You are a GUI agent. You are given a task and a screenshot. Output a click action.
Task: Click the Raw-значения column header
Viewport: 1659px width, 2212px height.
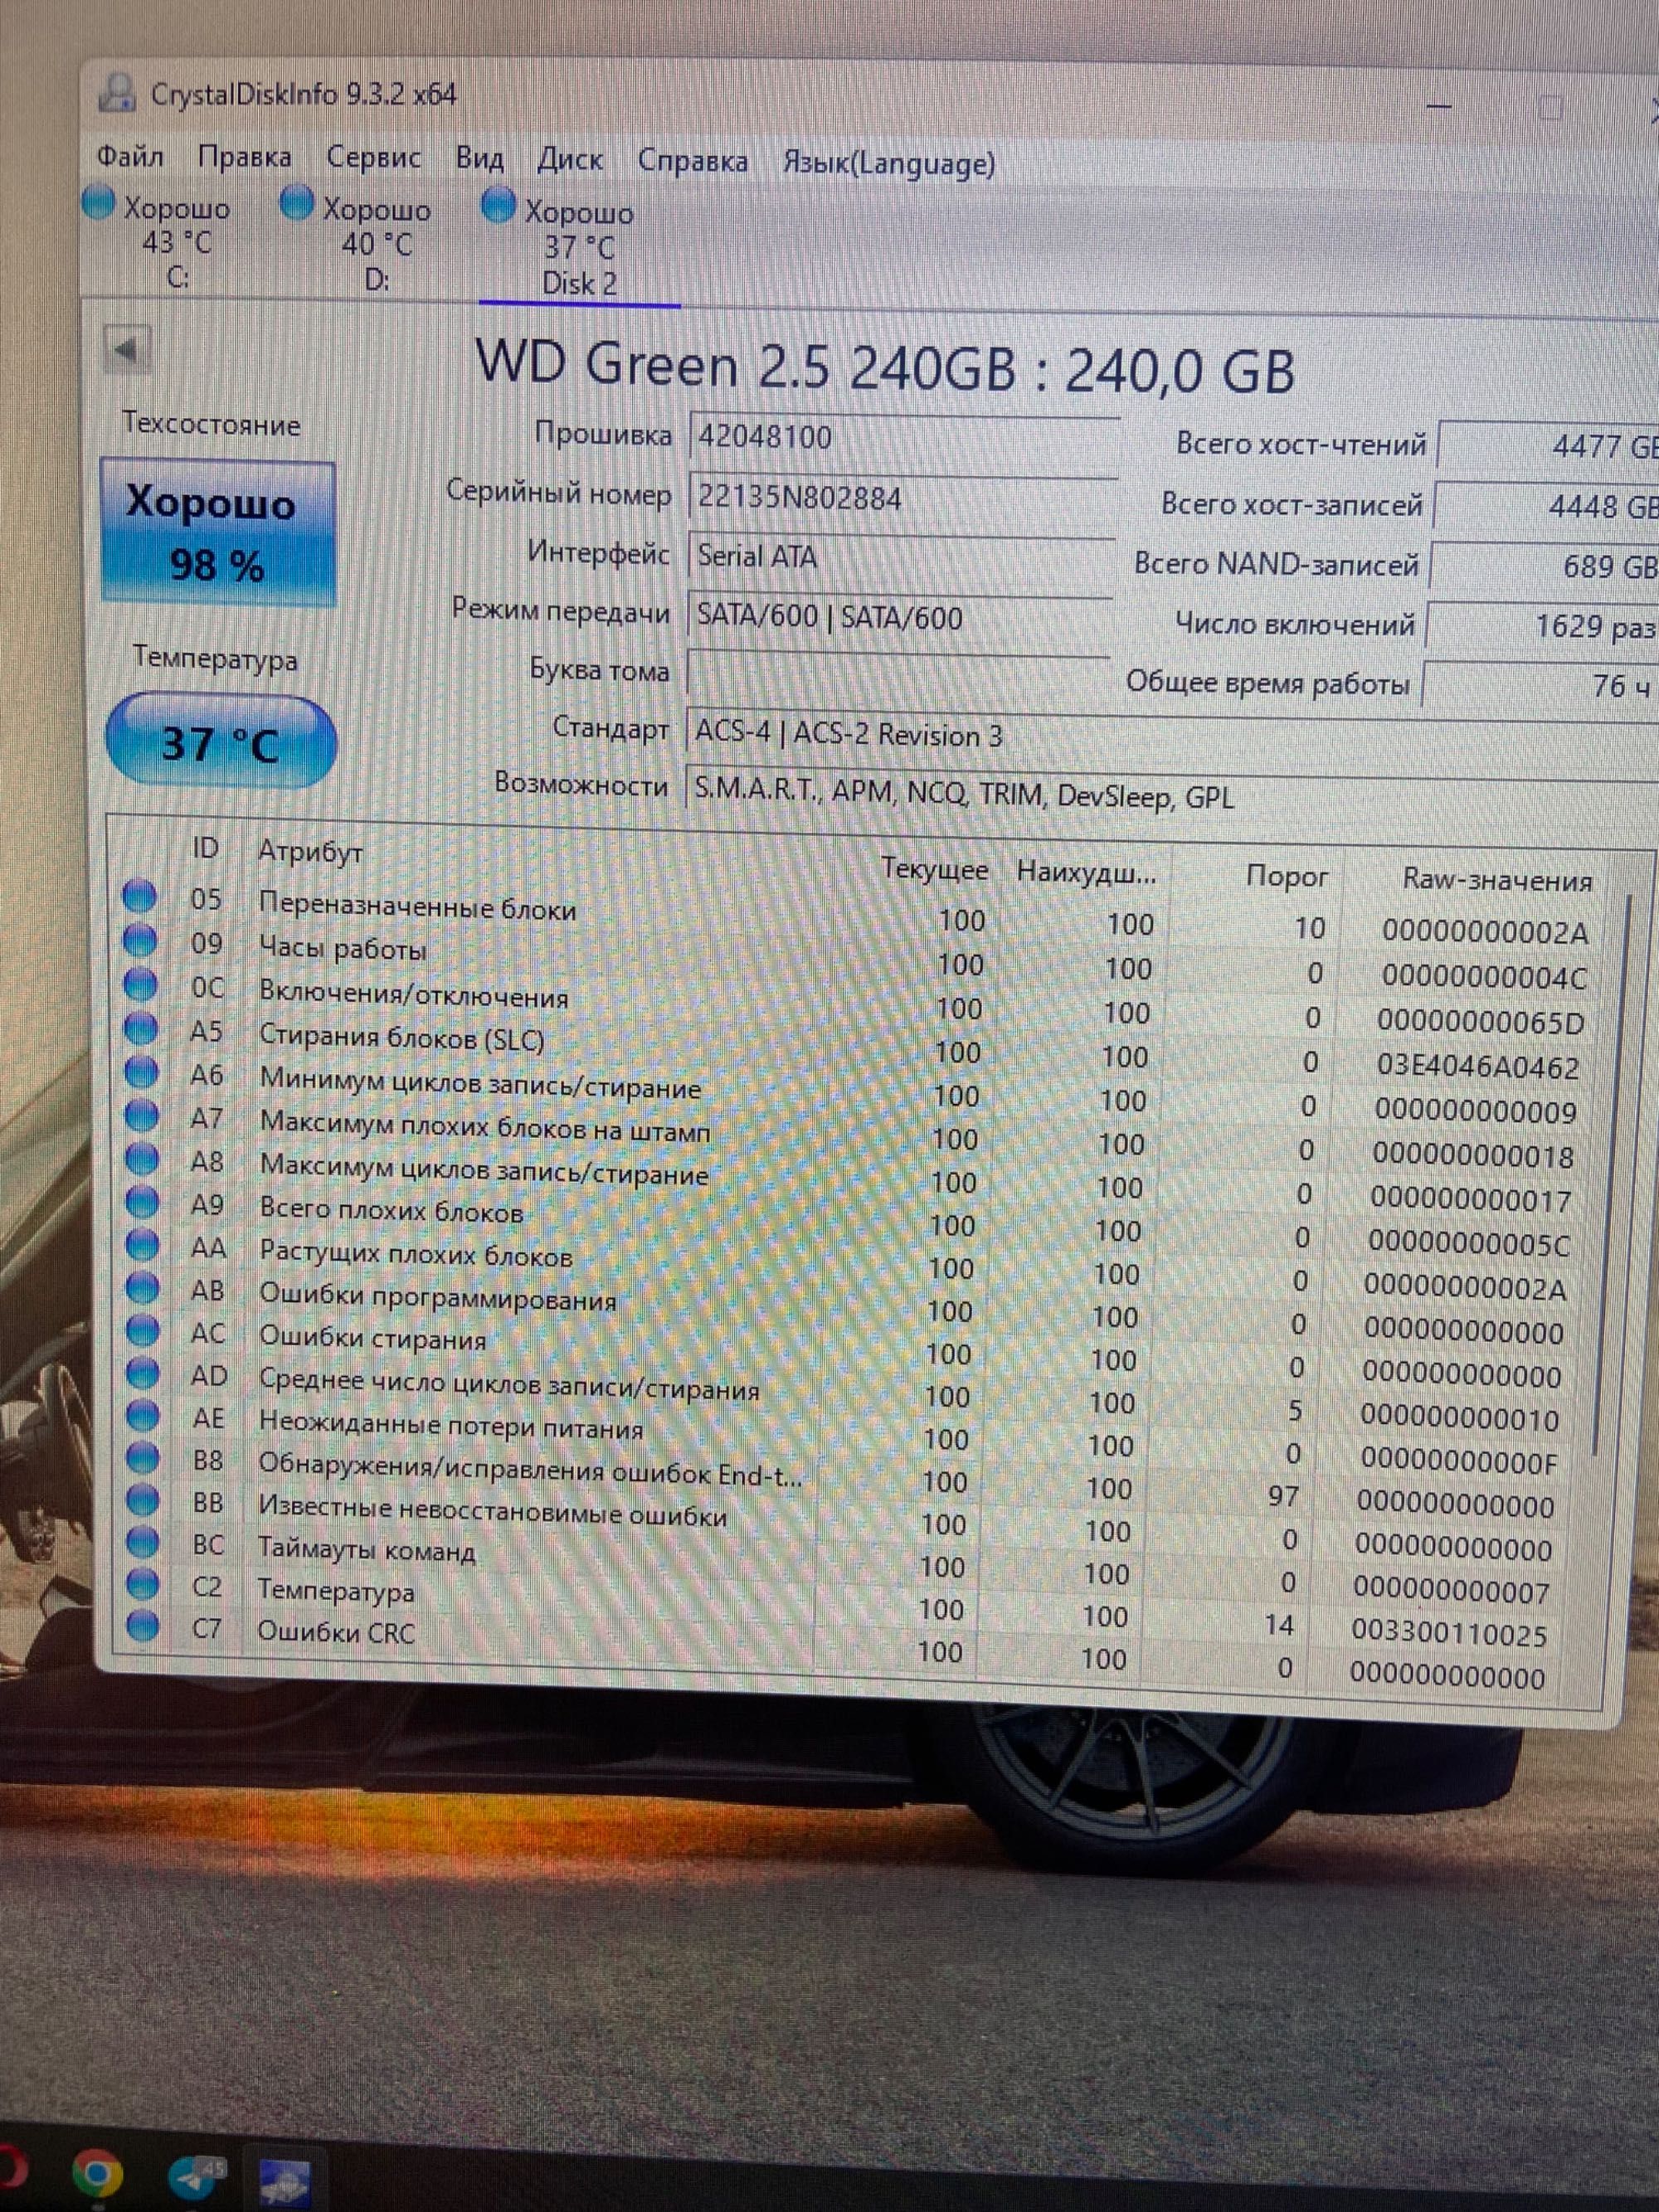(x=1497, y=881)
